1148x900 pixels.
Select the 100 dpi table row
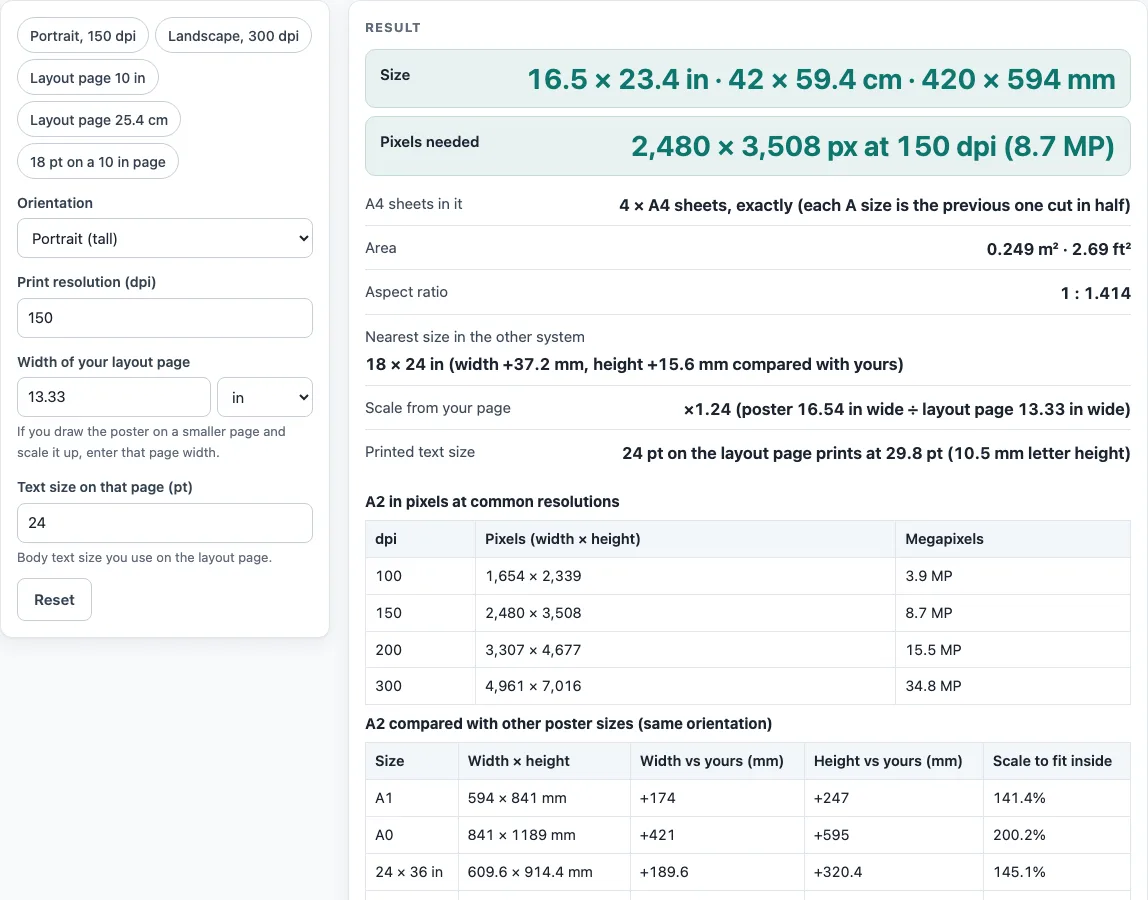click(x=748, y=576)
